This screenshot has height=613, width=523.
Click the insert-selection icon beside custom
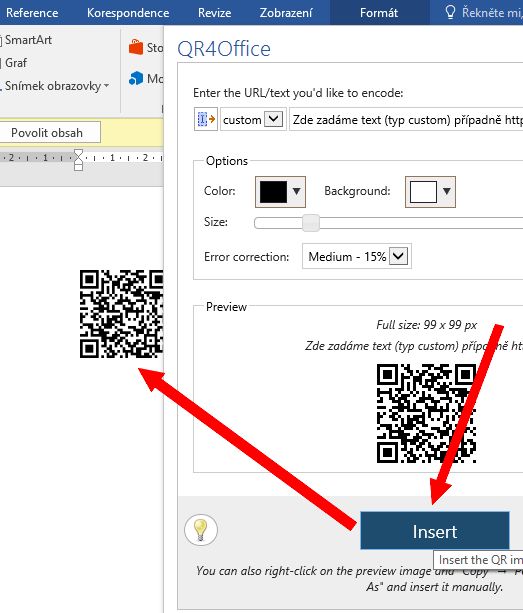[x=206, y=119]
